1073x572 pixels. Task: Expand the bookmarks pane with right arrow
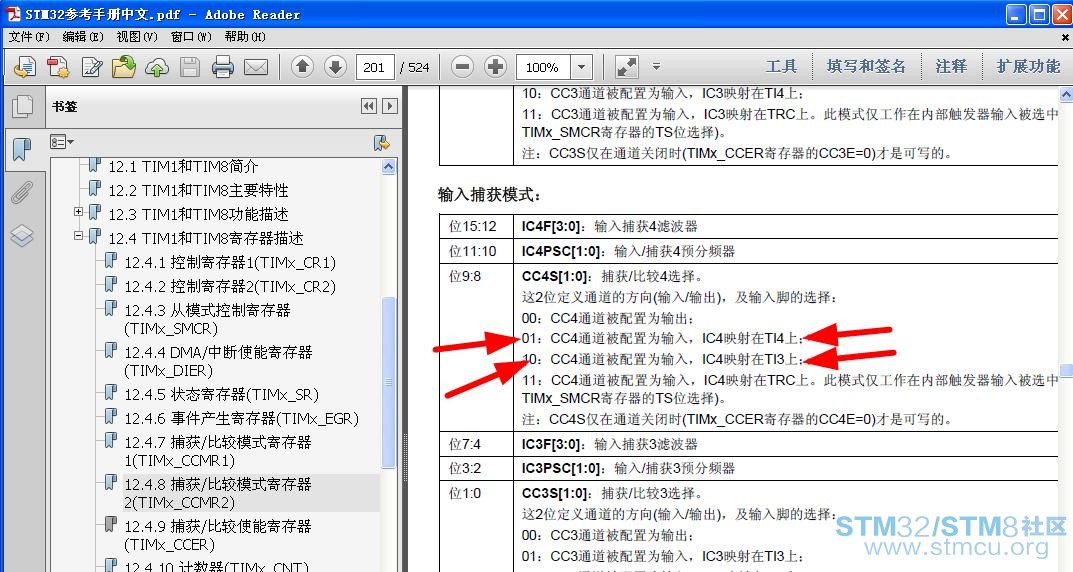pyautogui.click(x=389, y=106)
